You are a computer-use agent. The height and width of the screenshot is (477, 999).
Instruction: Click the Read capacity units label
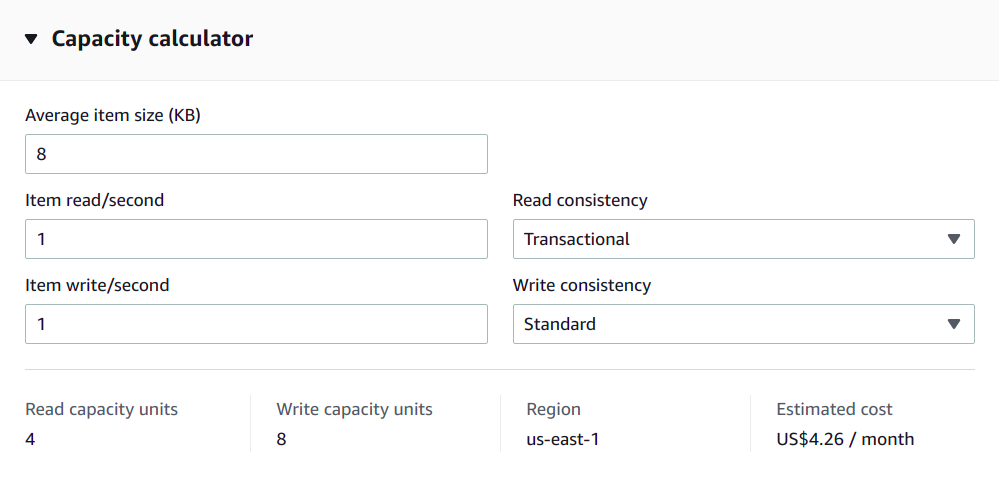point(102,409)
